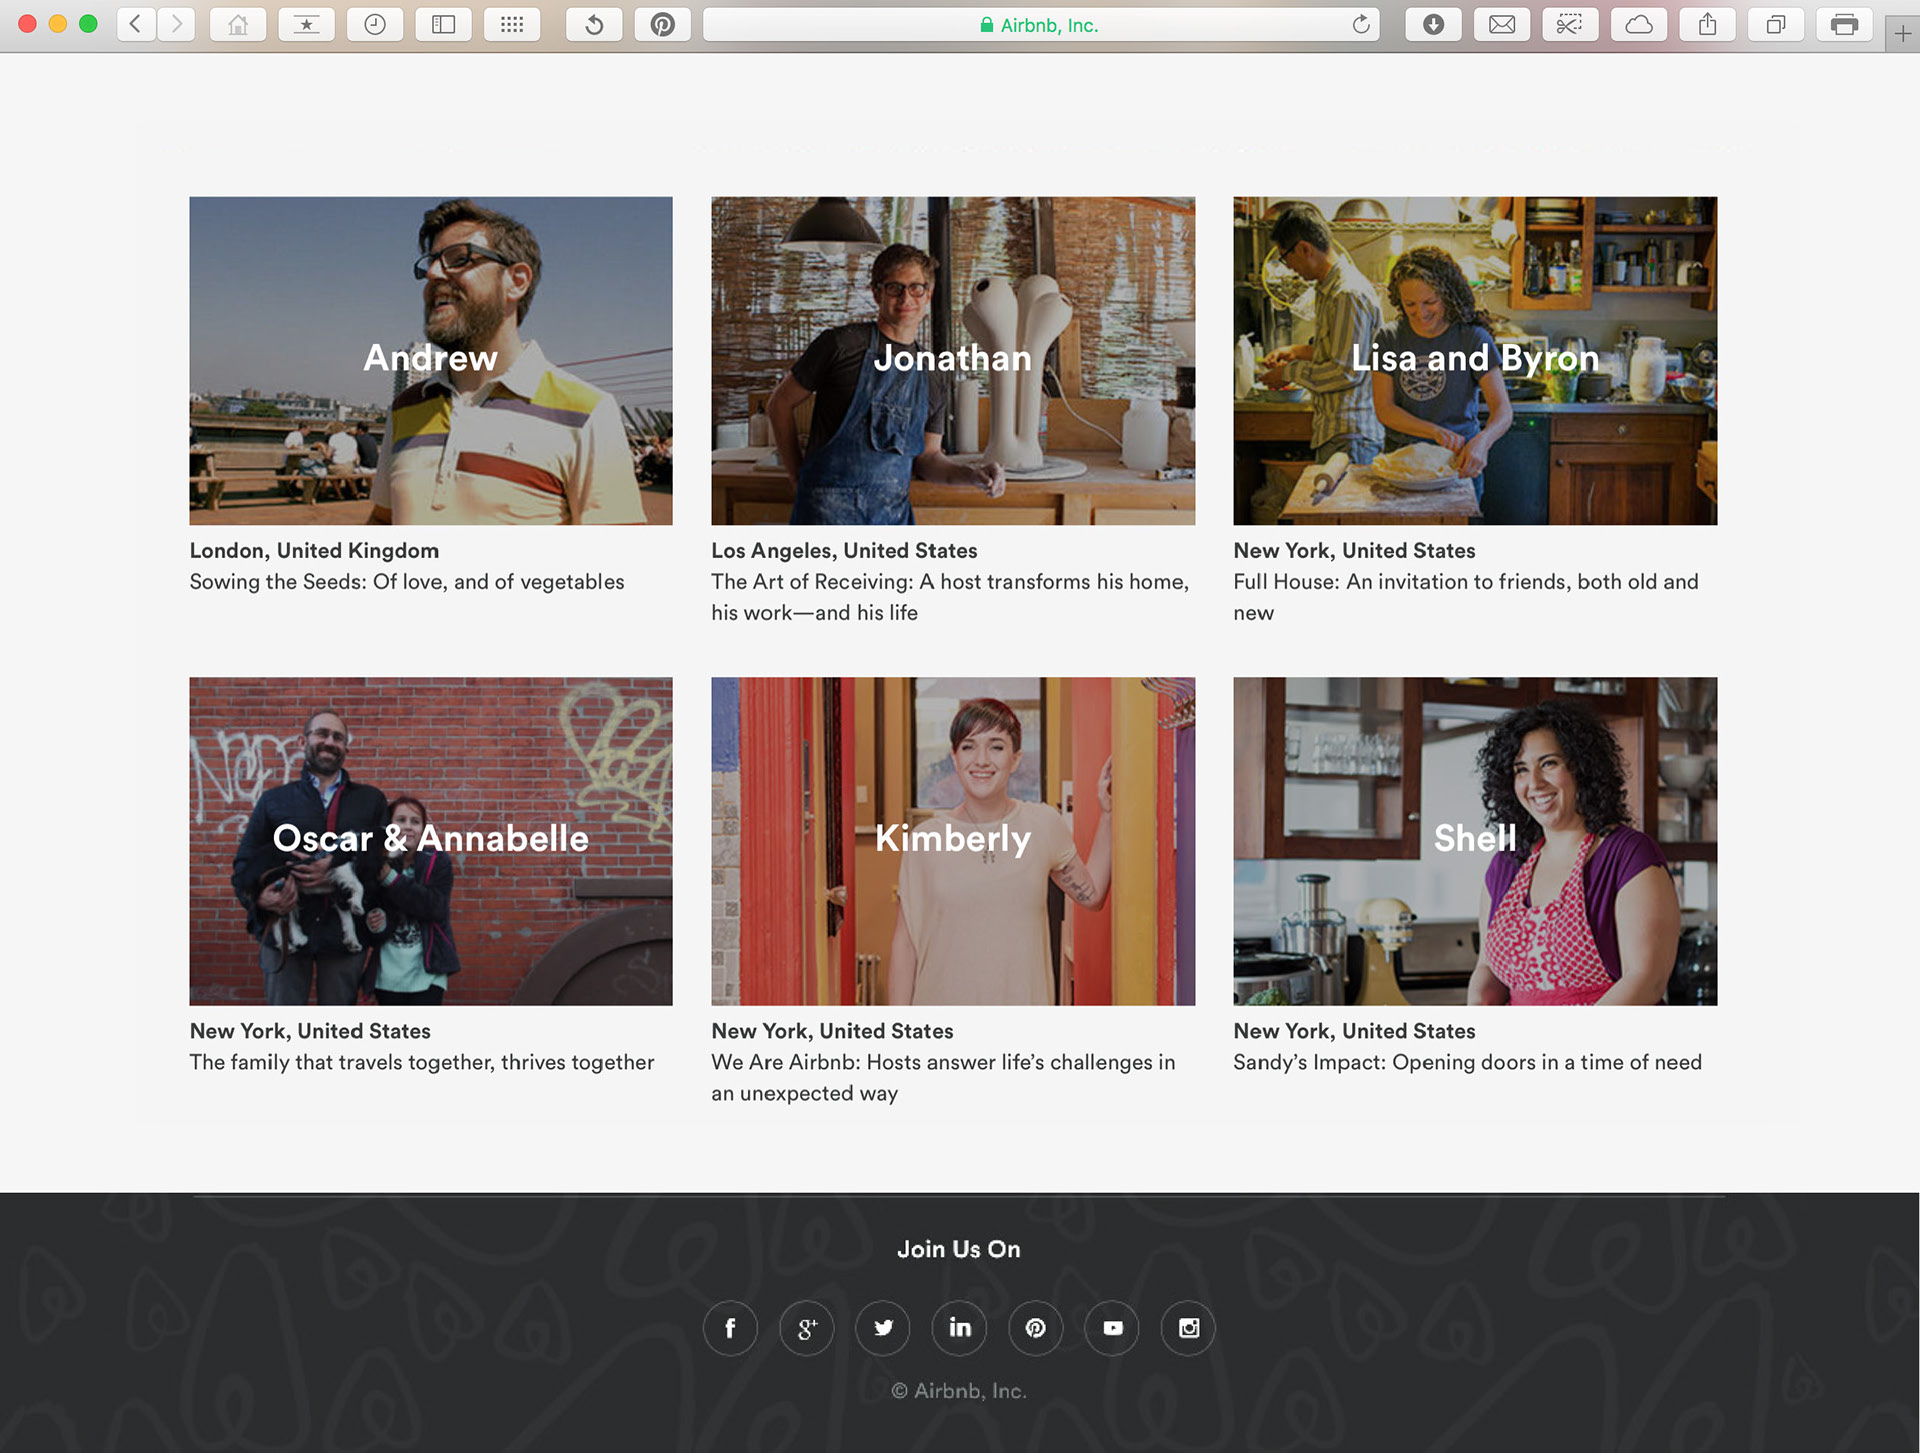Image resolution: width=1920 pixels, height=1453 pixels.
Task: Click 'Sowing the Seeds' story link
Action: click(407, 582)
